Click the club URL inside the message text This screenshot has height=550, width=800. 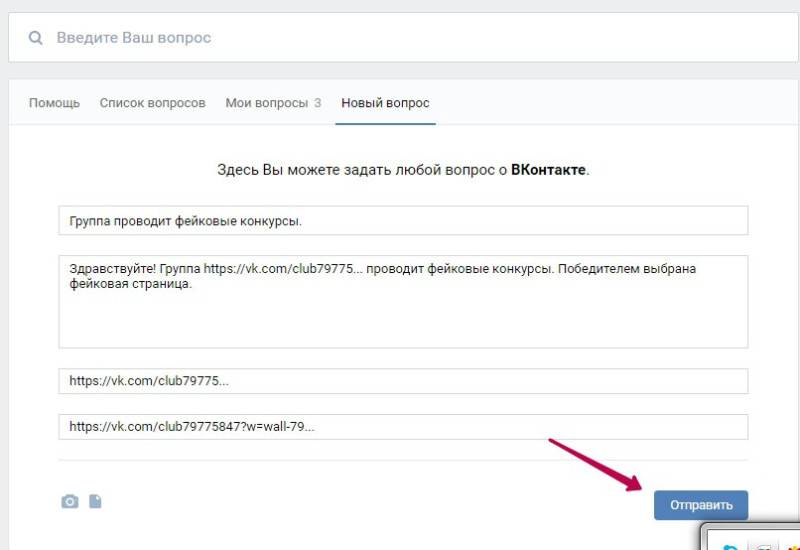[279, 269]
